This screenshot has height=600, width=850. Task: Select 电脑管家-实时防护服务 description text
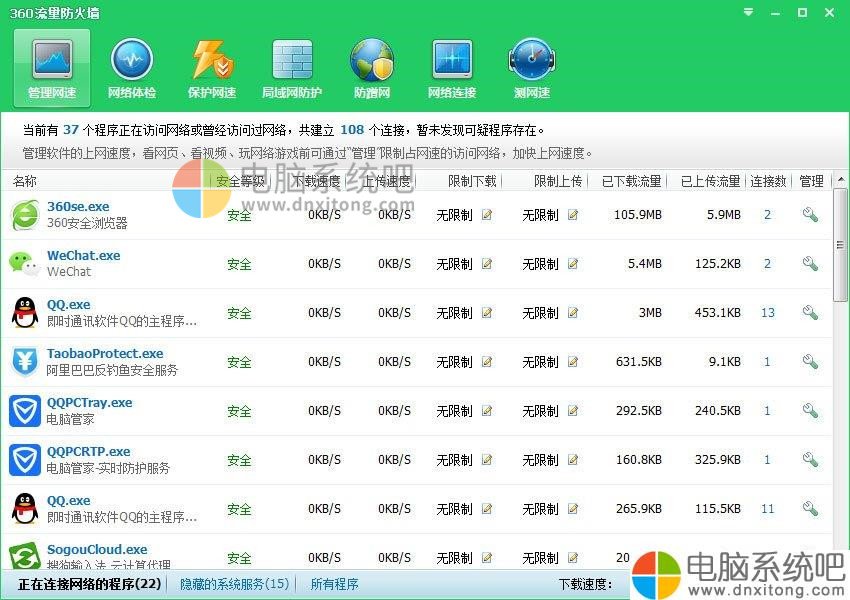(x=108, y=468)
